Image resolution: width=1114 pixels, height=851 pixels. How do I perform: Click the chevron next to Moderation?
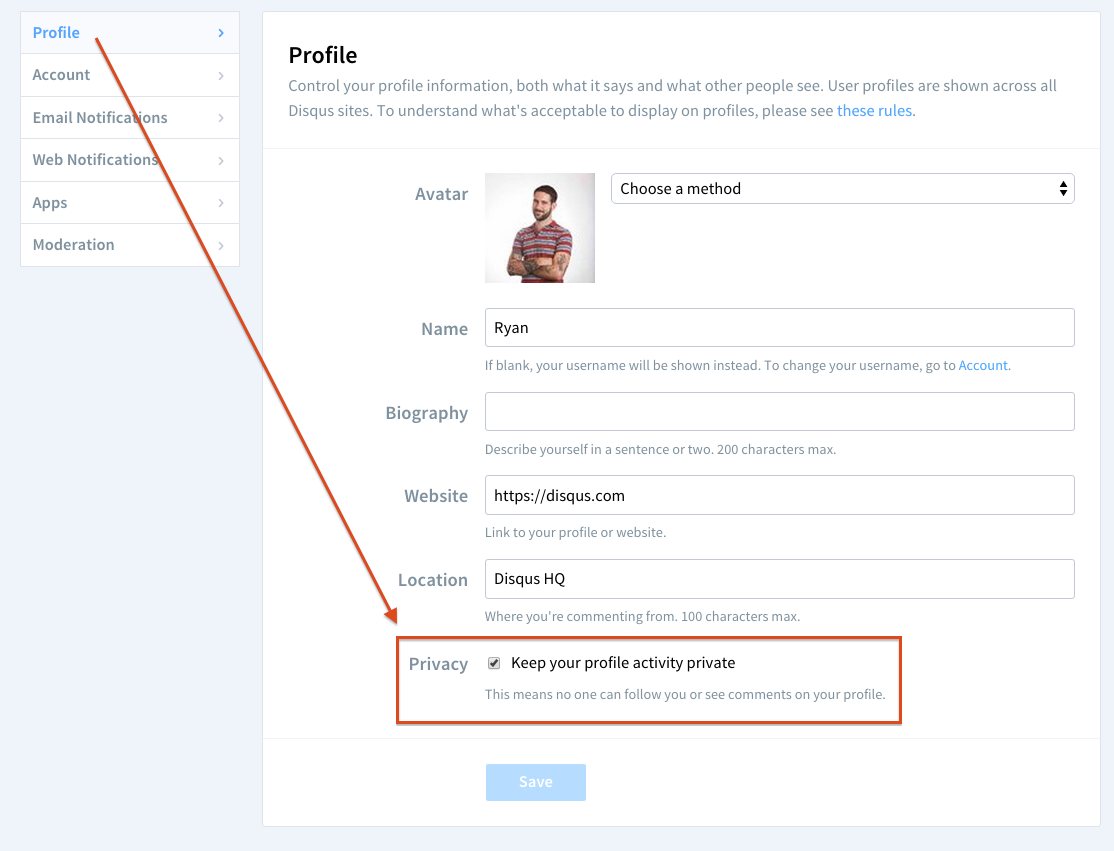pos(221,246)
